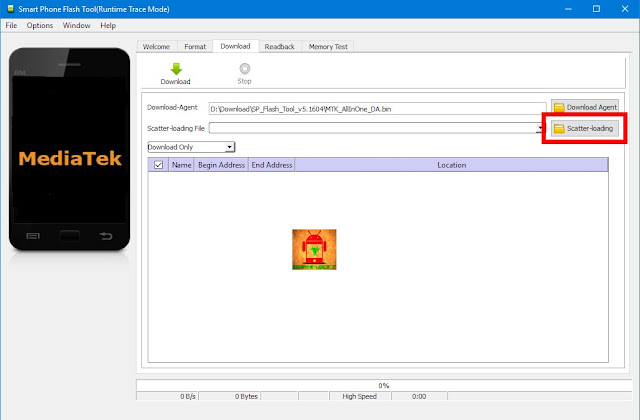Open the Help menu
The image size is (640, 420).
click(108, 25)
